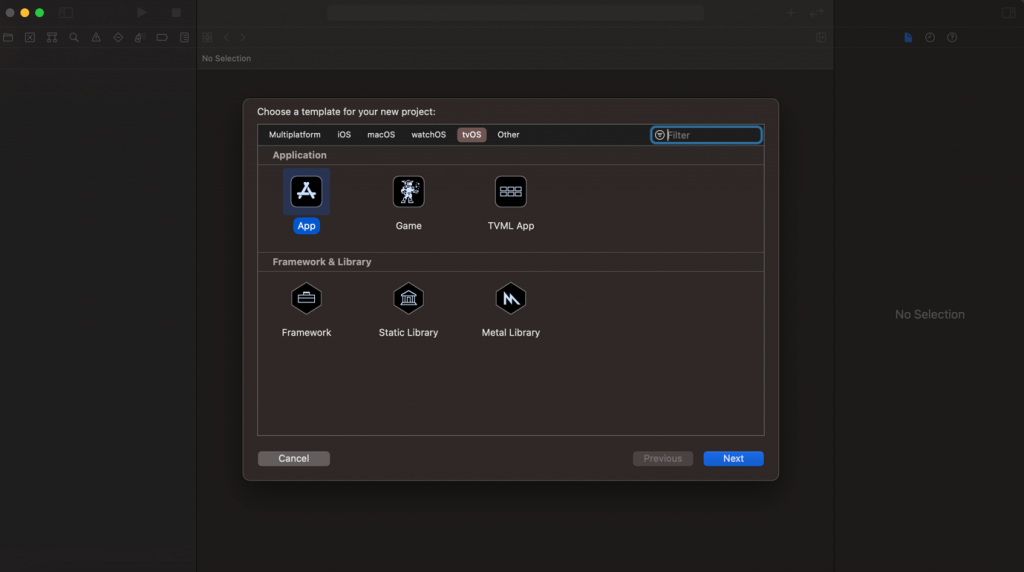Switch to the macOS tab
Screen dimensions: 1024x572
tap(381, 135)
